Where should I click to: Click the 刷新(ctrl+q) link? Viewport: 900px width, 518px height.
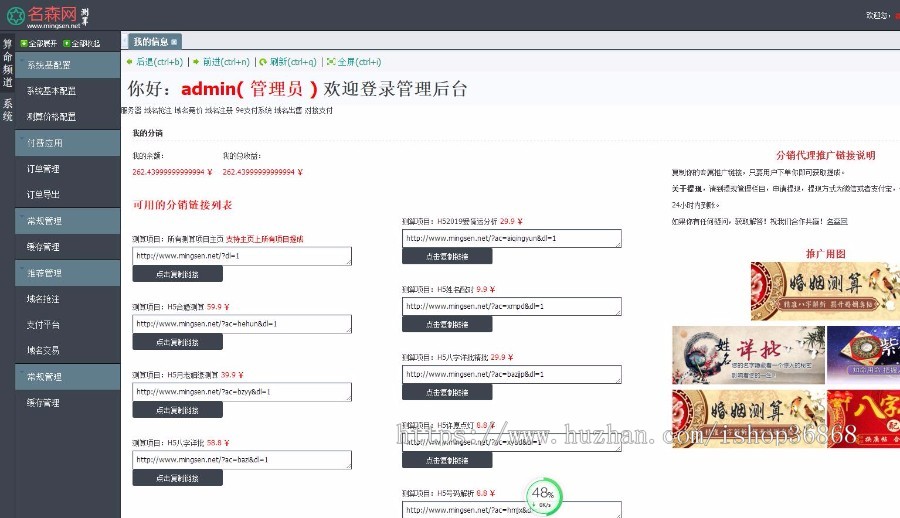click(x=293, y=62)
